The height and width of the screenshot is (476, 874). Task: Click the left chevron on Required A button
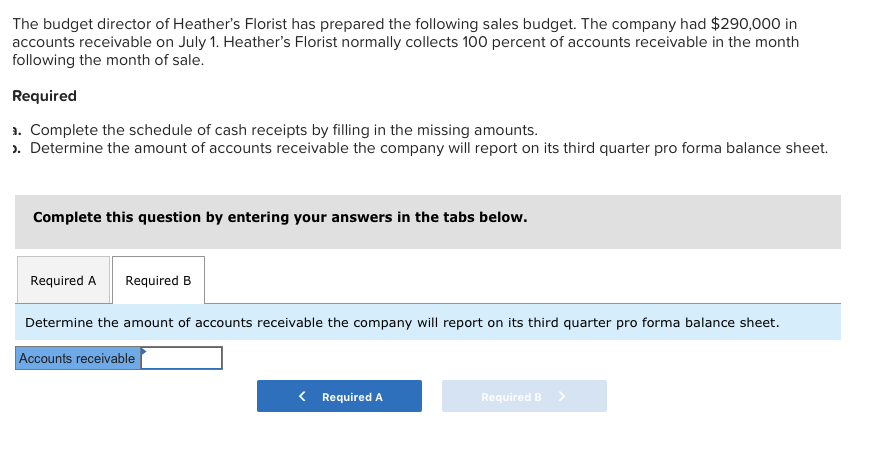[302, 397]
